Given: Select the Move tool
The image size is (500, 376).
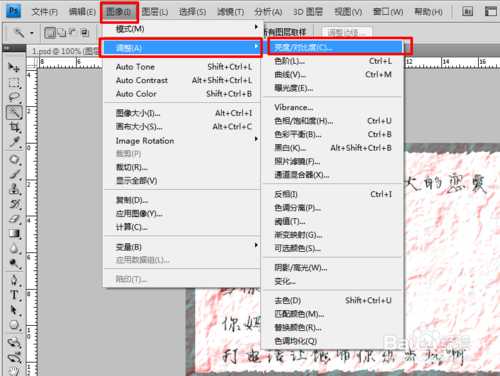Looking at the screenshot, I should tap(14, 67).
